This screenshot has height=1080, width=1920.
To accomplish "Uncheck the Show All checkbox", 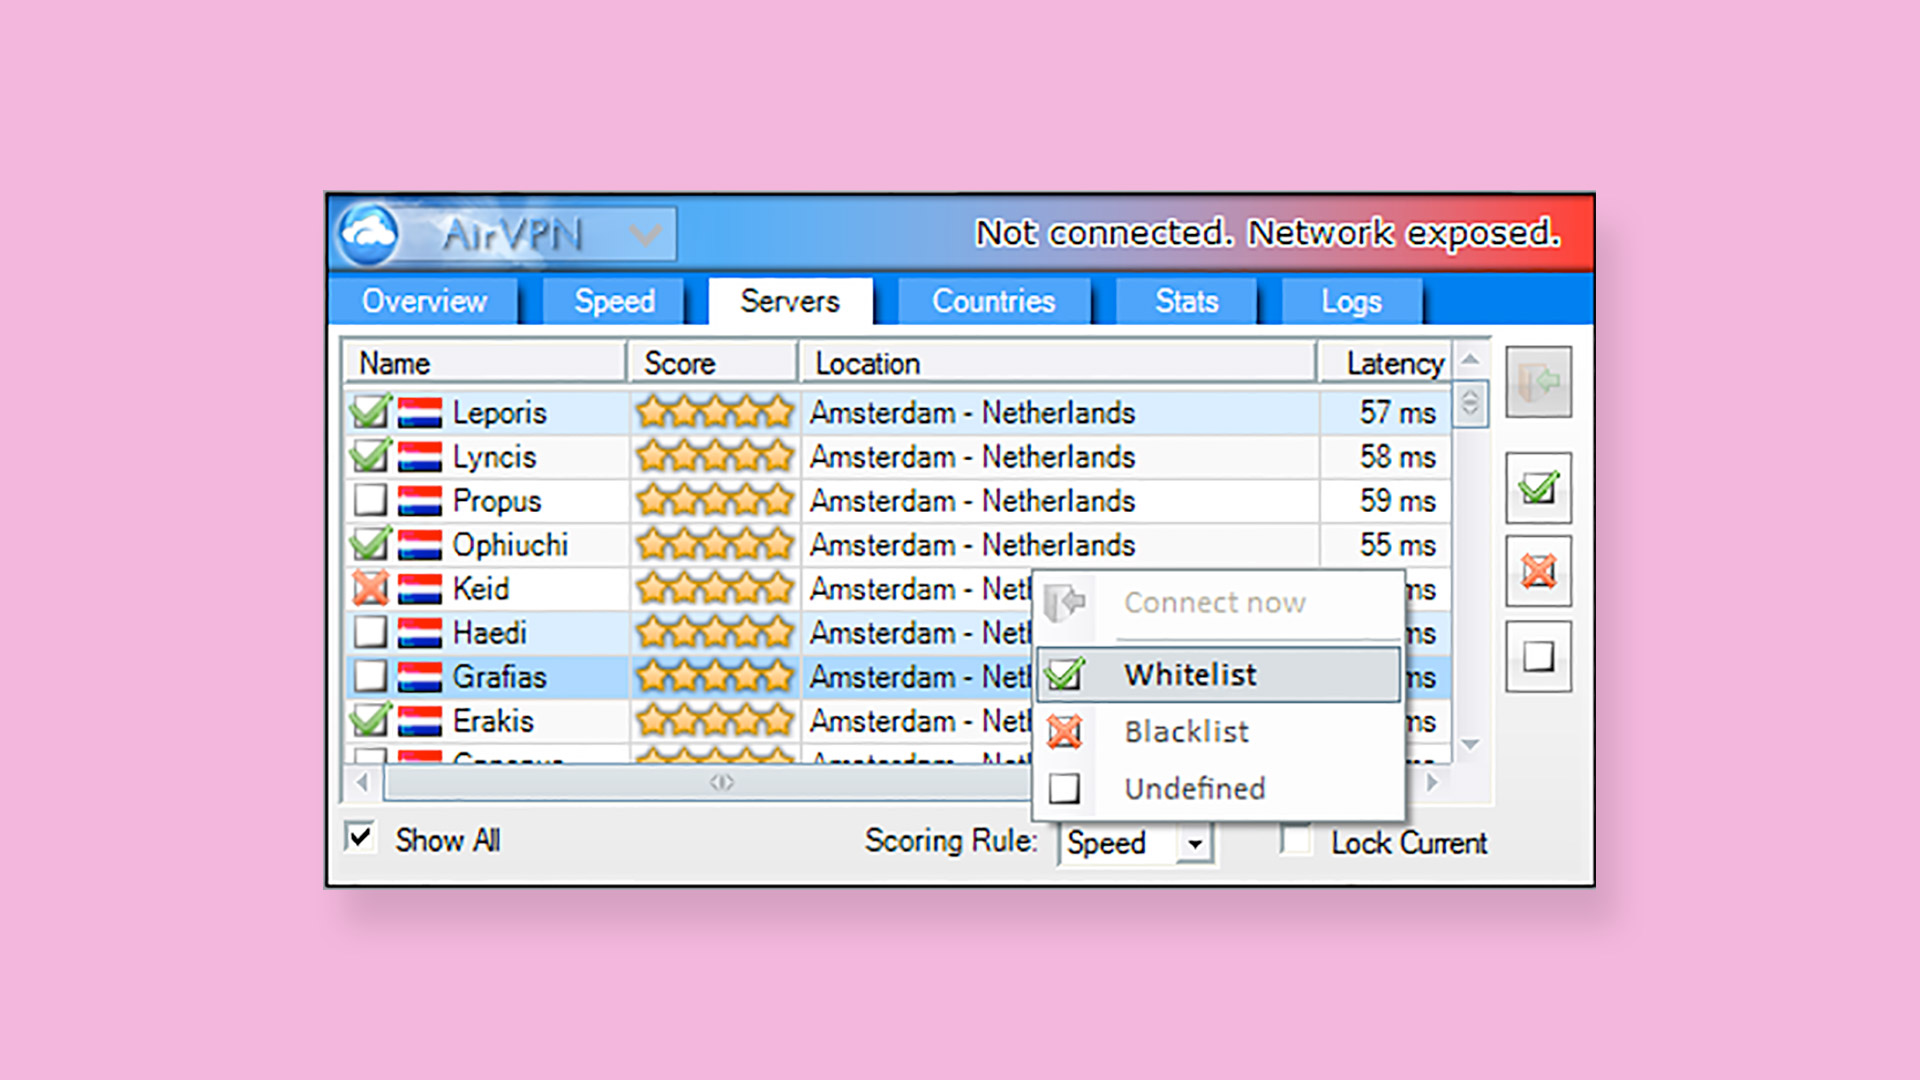I will coord(360,836).
